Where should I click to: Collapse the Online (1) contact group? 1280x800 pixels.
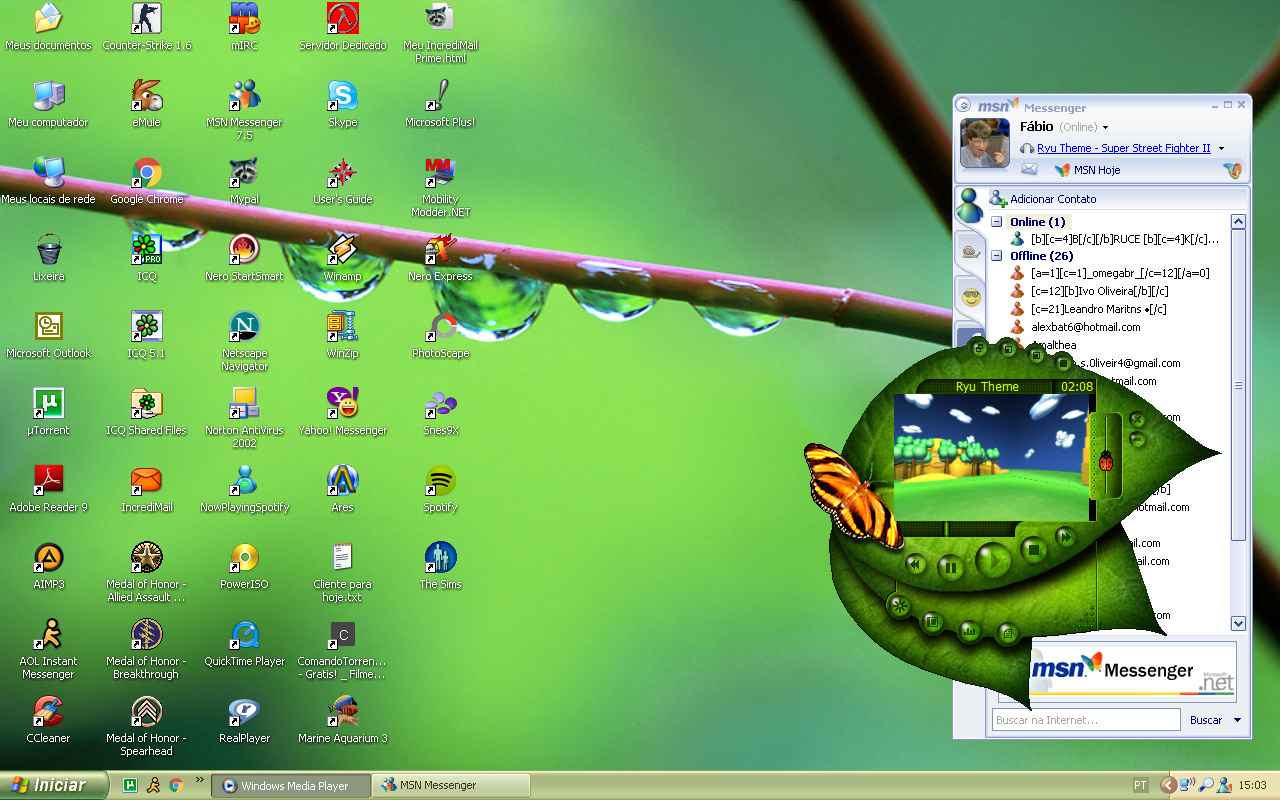996,222
